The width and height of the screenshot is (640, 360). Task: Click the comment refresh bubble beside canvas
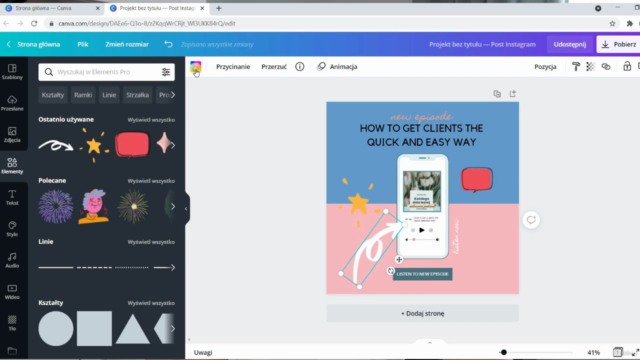tap(531, 220)
